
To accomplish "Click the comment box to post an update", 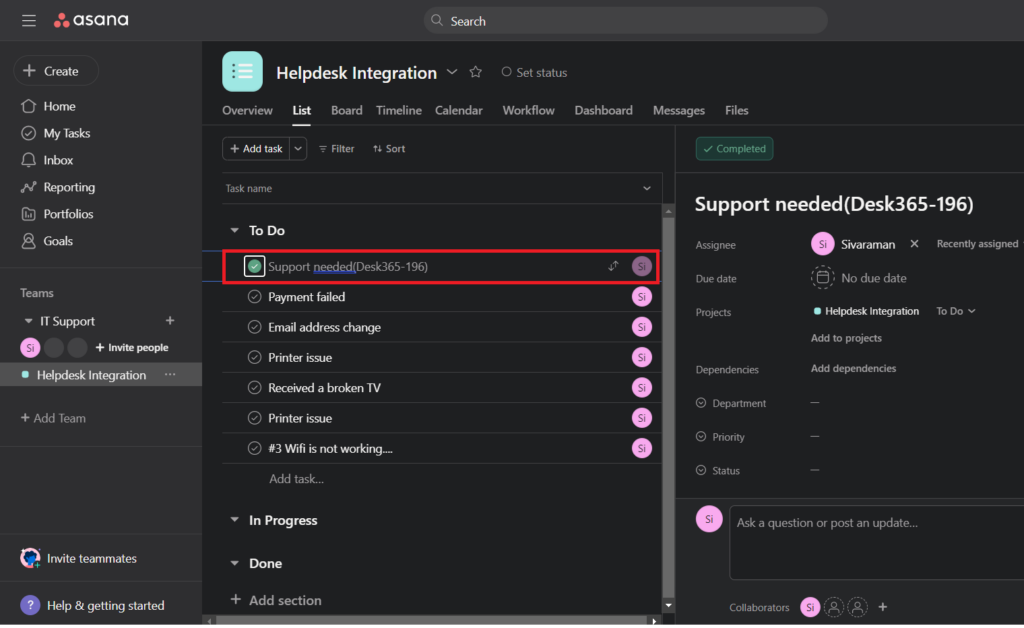I will (x=876, y=543).
